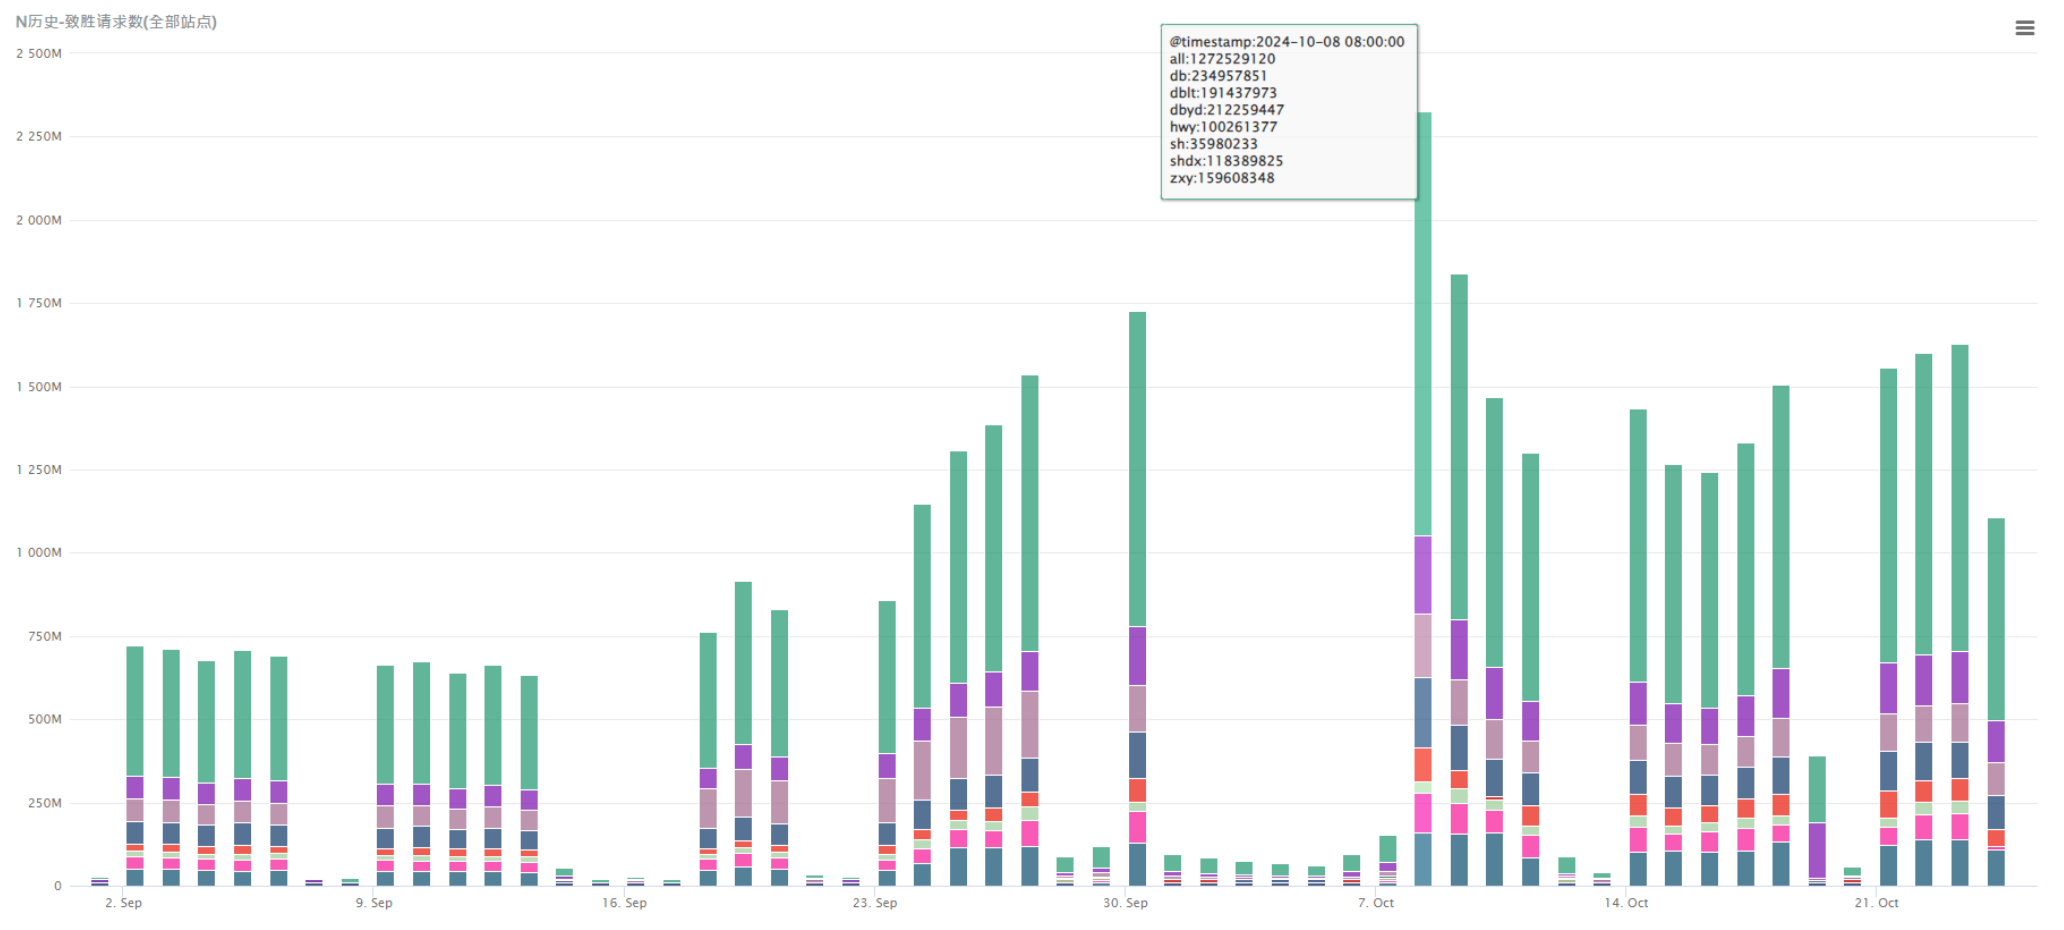The width and height of the screenshot is (2064, 930).
Task: Click the "500M" y-axis label
Action: click(x=45, y=720)
